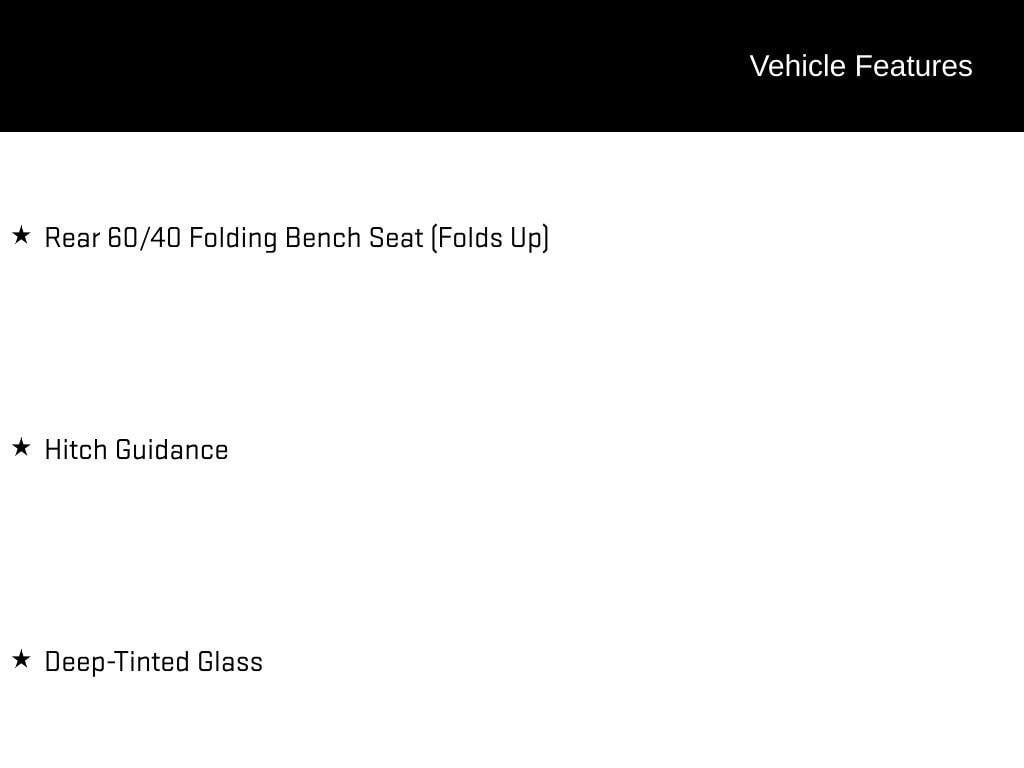This screenshot has width=1024, height=768.
Task: Click the word "Up)" ending the first feature
Action: click(x=530, y=238)
